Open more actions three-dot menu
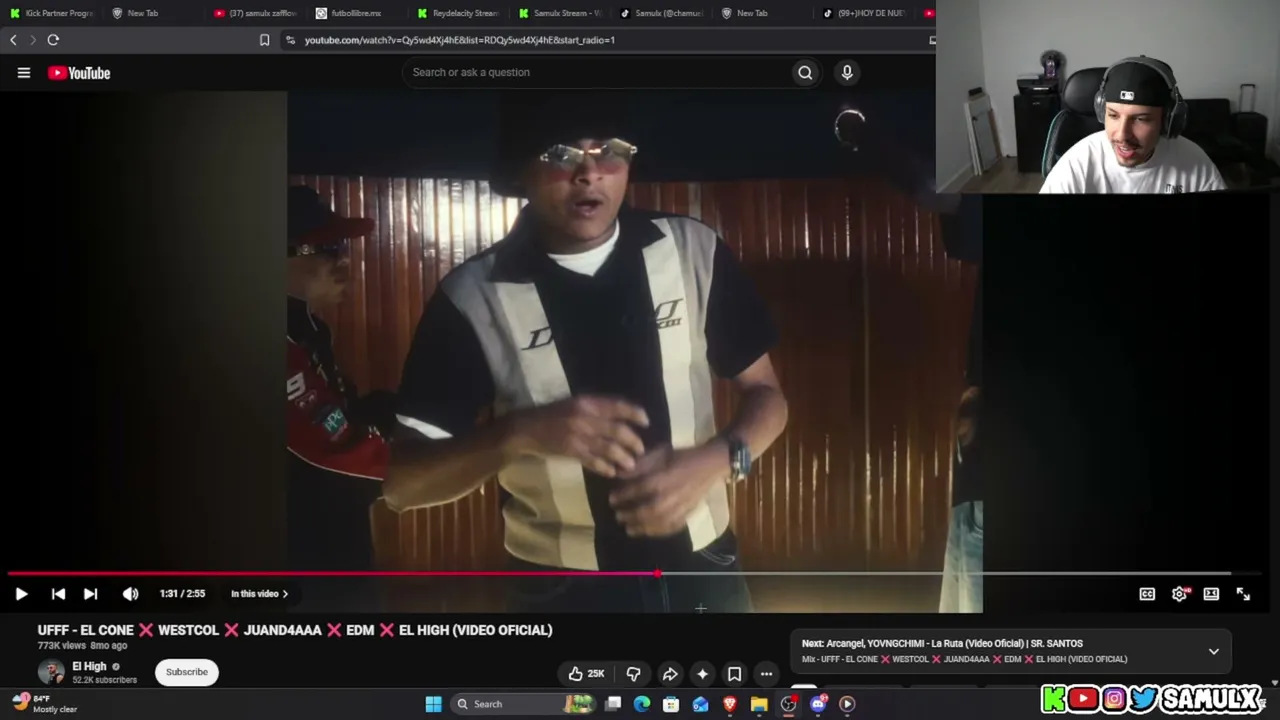Screen dimensions: 1280x720 click(766, 674)
